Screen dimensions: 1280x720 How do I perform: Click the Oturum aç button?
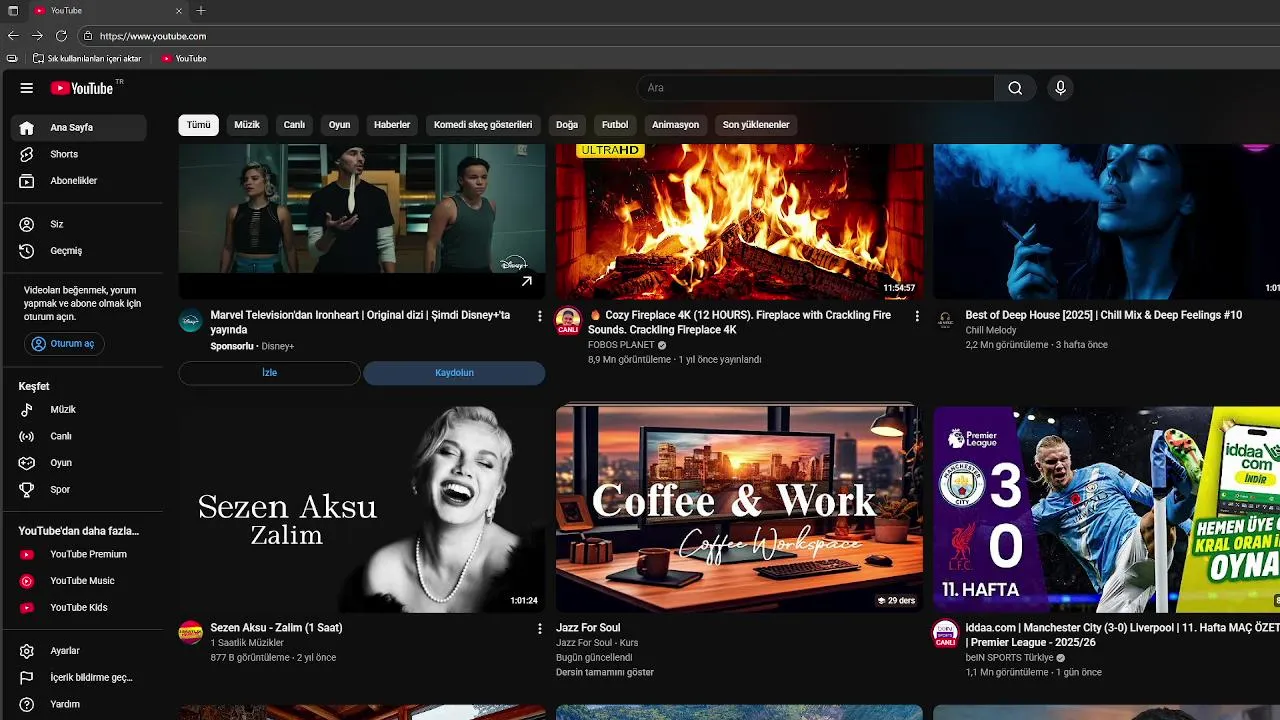click(64, 344)
